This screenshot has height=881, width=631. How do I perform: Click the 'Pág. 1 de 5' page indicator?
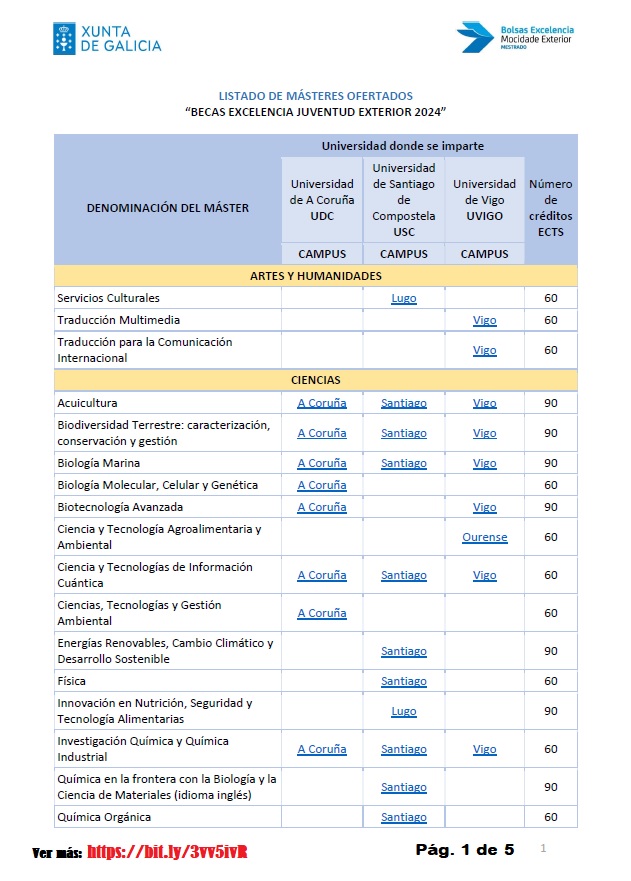click(x=465, y=850)
